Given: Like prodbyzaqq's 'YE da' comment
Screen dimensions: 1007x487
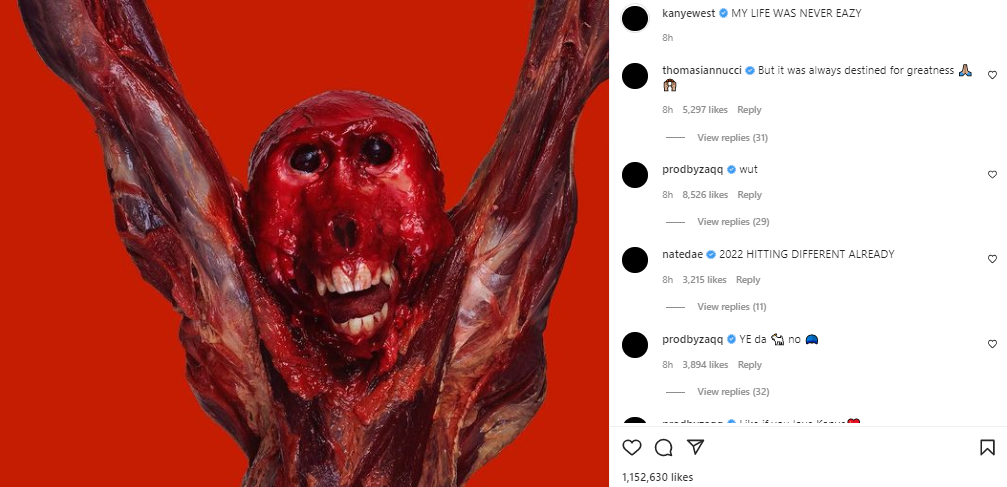Looking at the screenshot, I should pyautogui.click(x=992, y=344).
